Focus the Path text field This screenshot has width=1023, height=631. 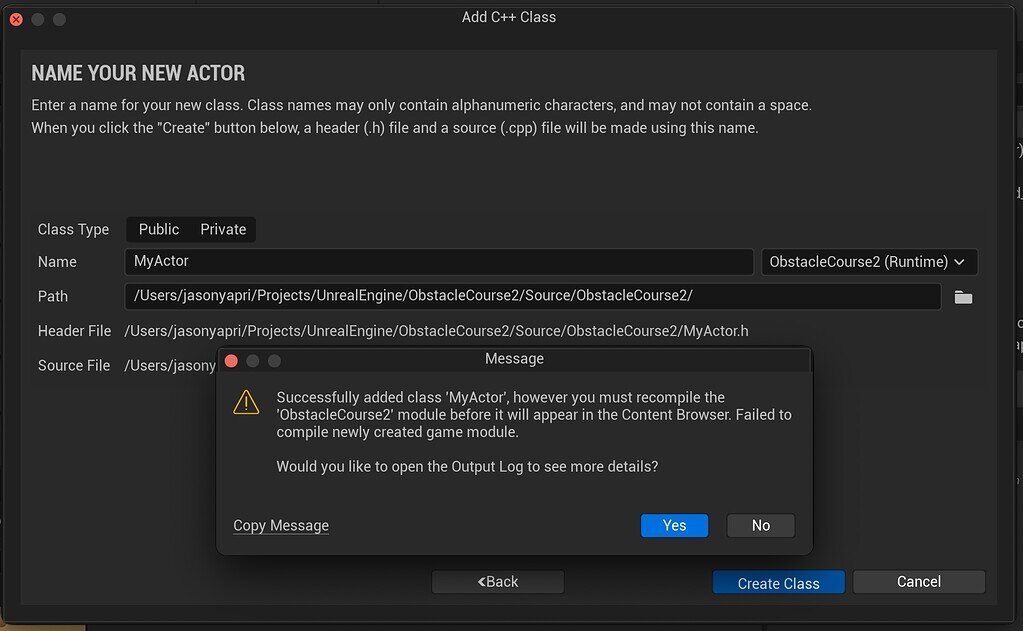pos(532,296)
